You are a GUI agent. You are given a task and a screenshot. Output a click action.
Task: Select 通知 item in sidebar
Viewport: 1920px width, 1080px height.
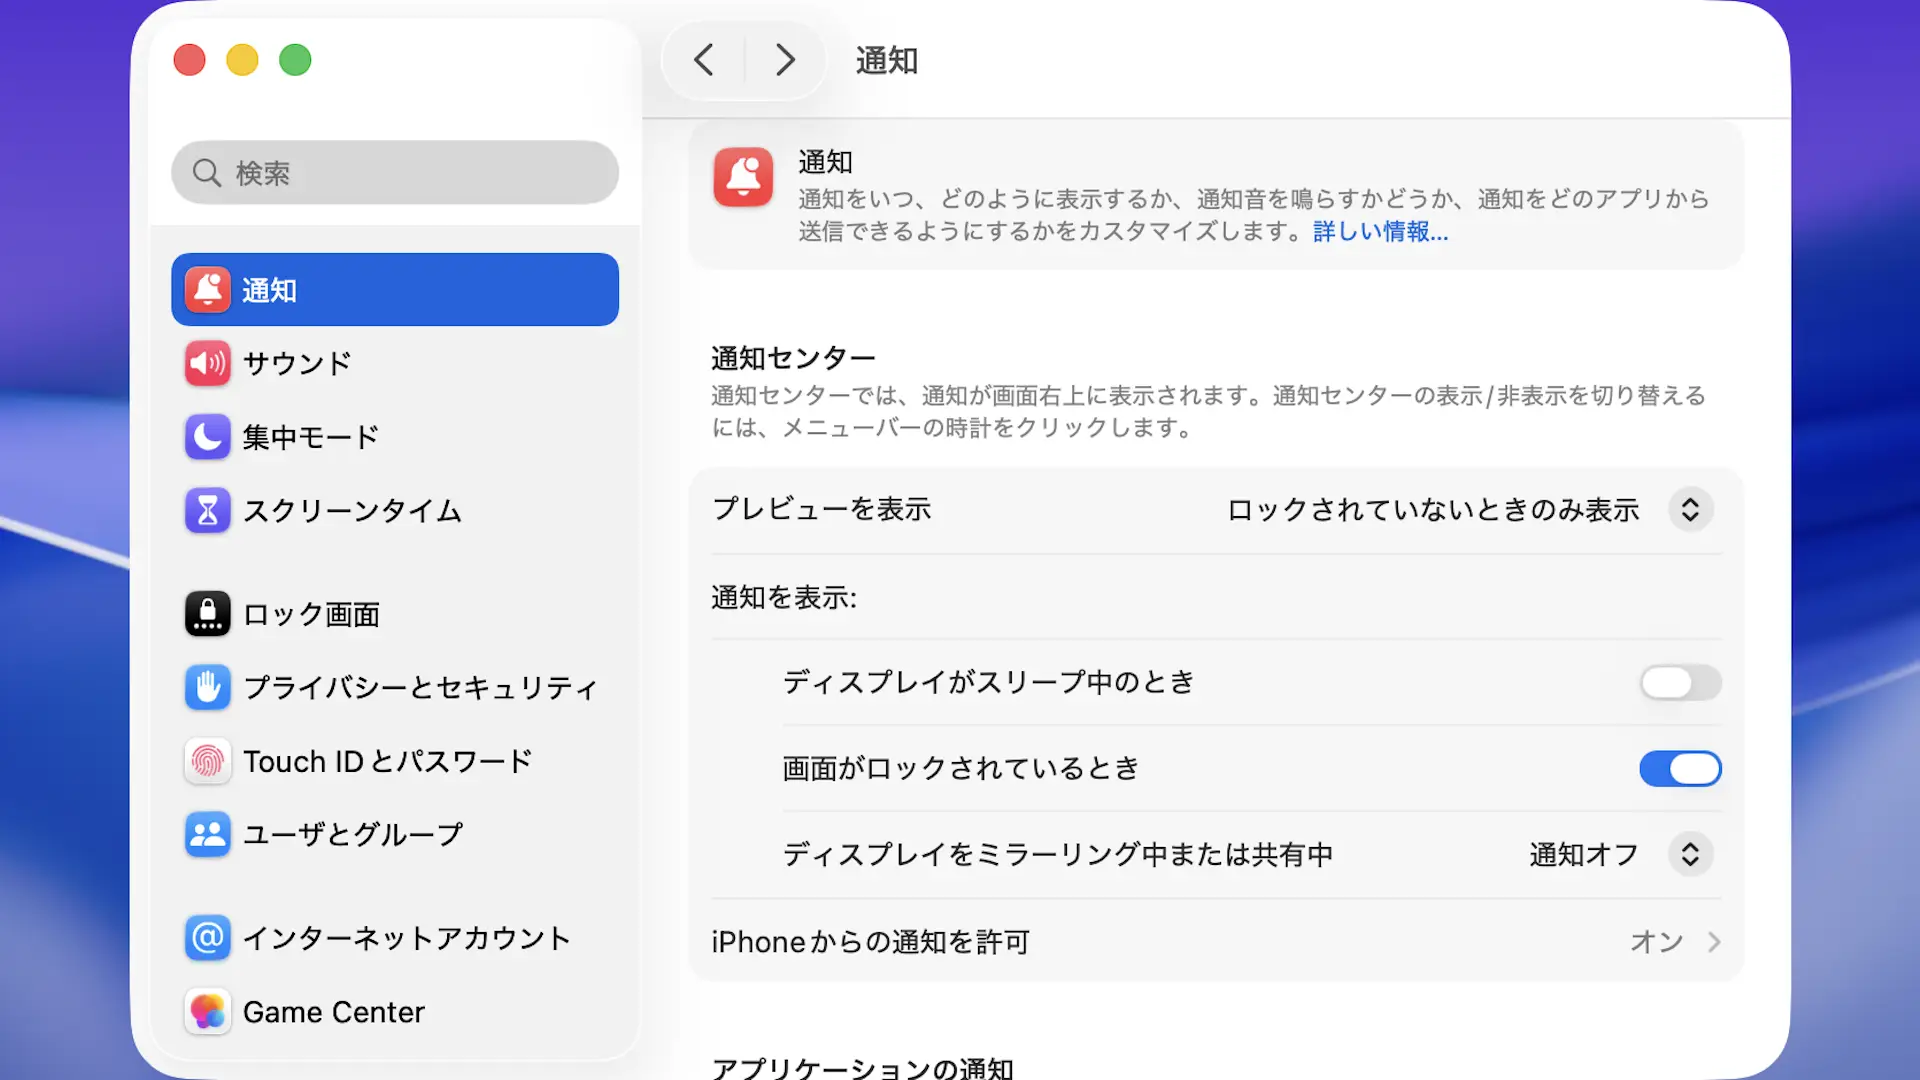(x=394, y=290)
